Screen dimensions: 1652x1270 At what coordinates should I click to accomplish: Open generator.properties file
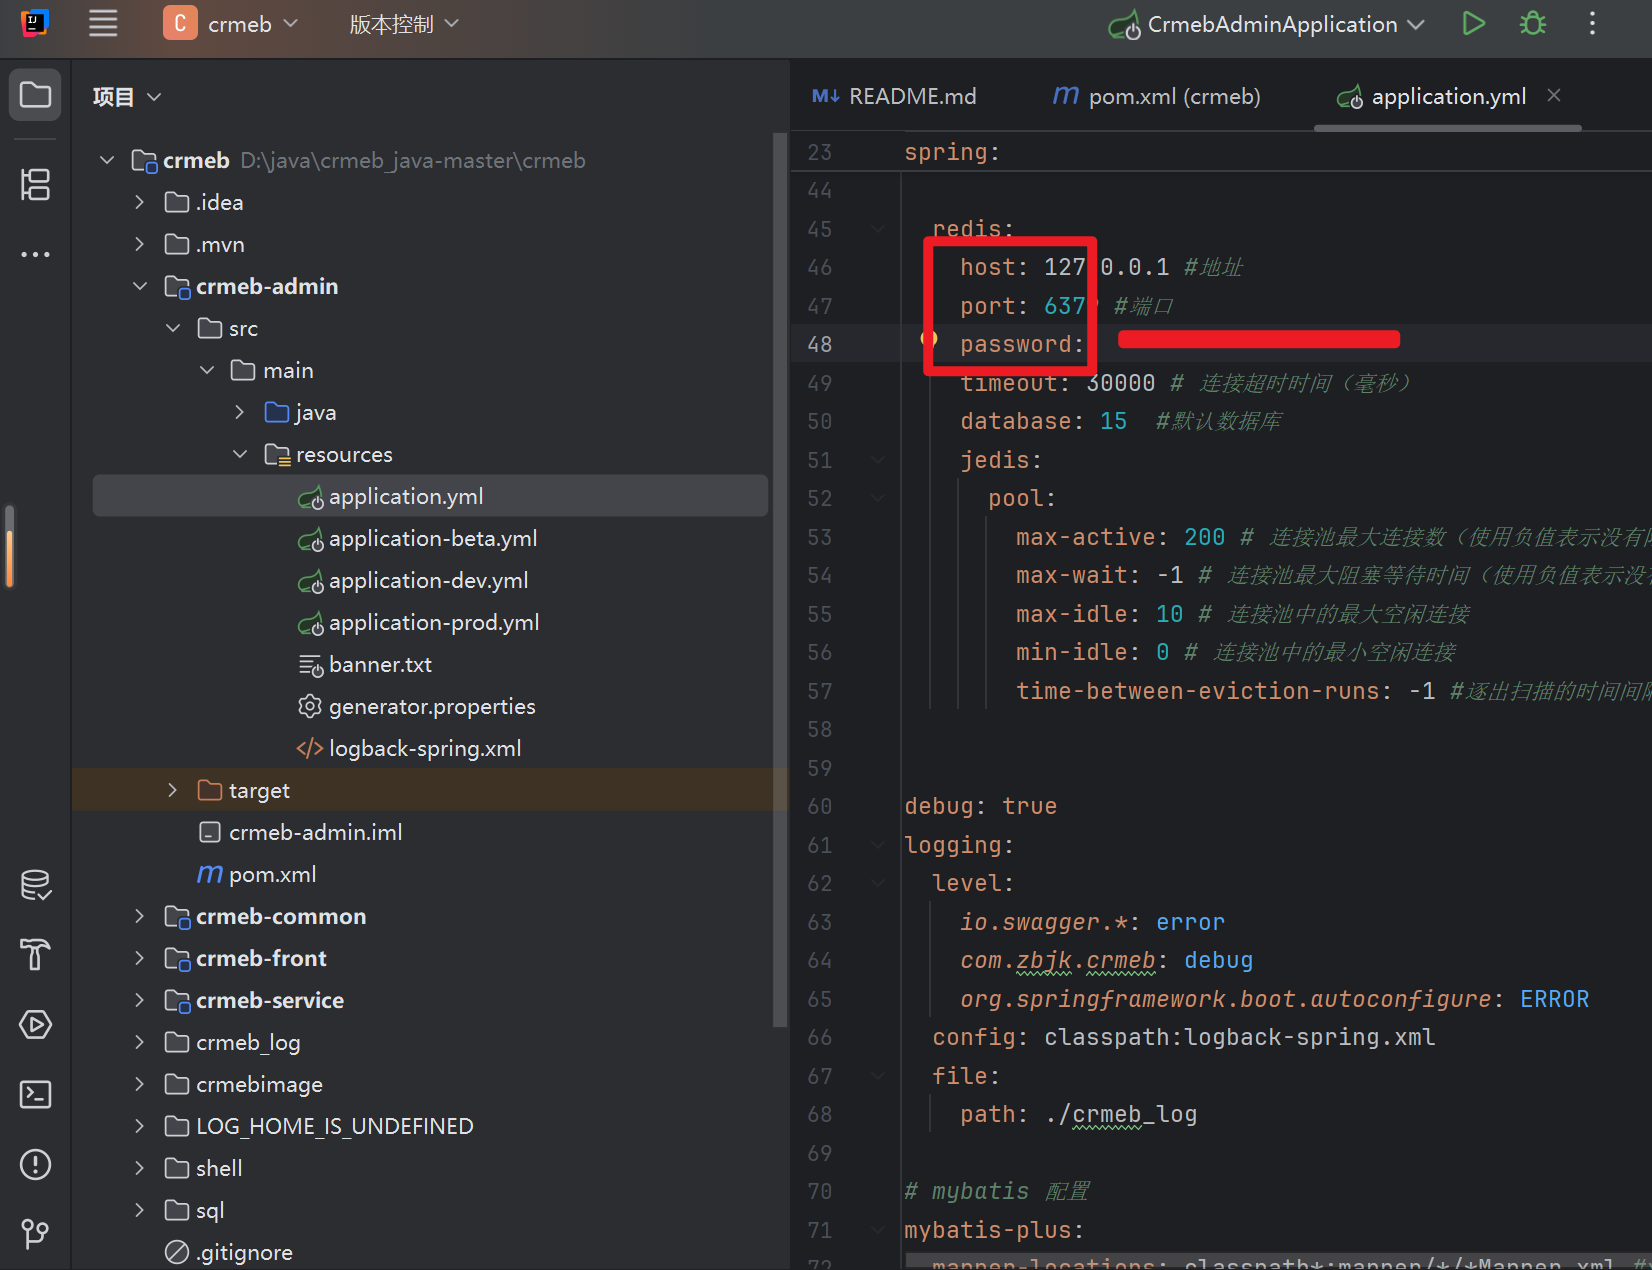(430, 706)
